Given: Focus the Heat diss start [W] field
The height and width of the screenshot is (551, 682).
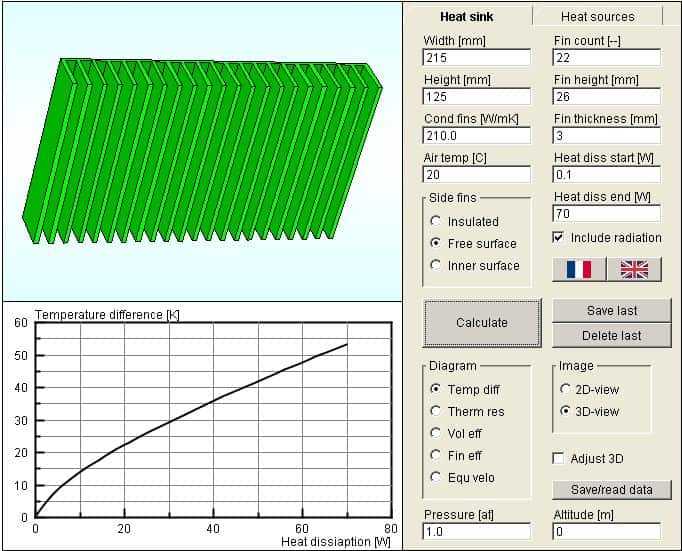Looking at the screenshot, I should click(x=607, y=175).
